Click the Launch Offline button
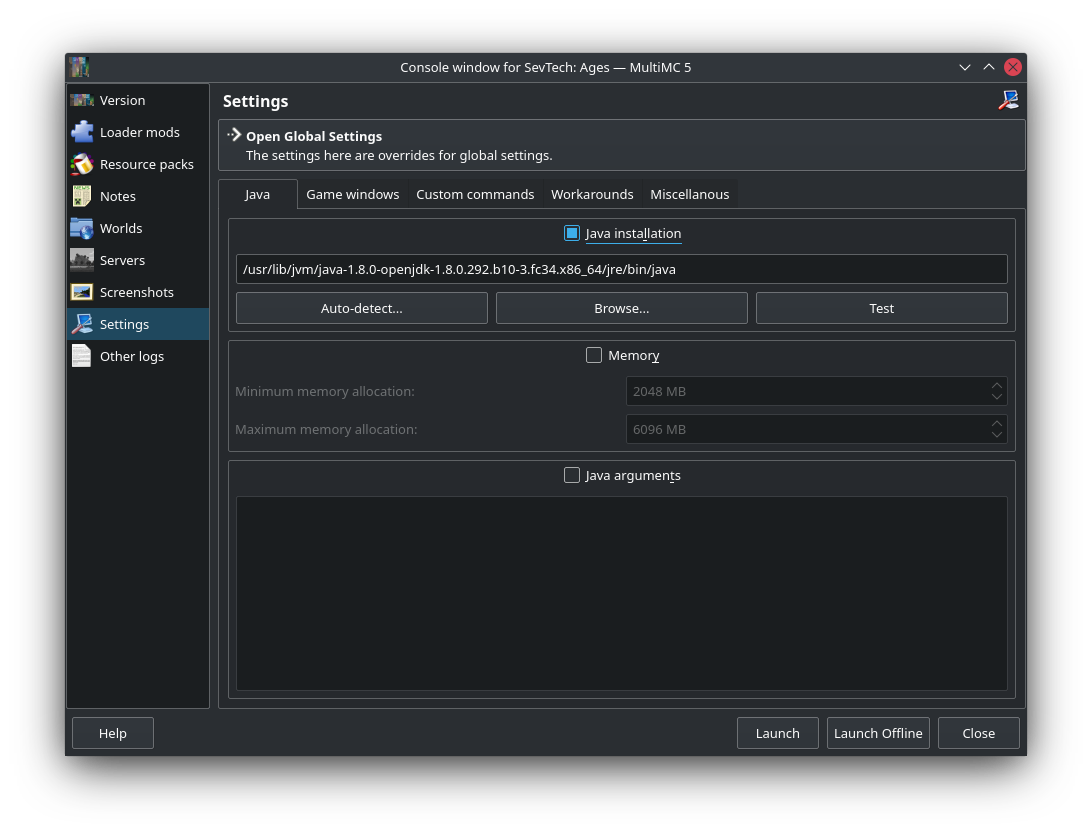 point(878,733)
